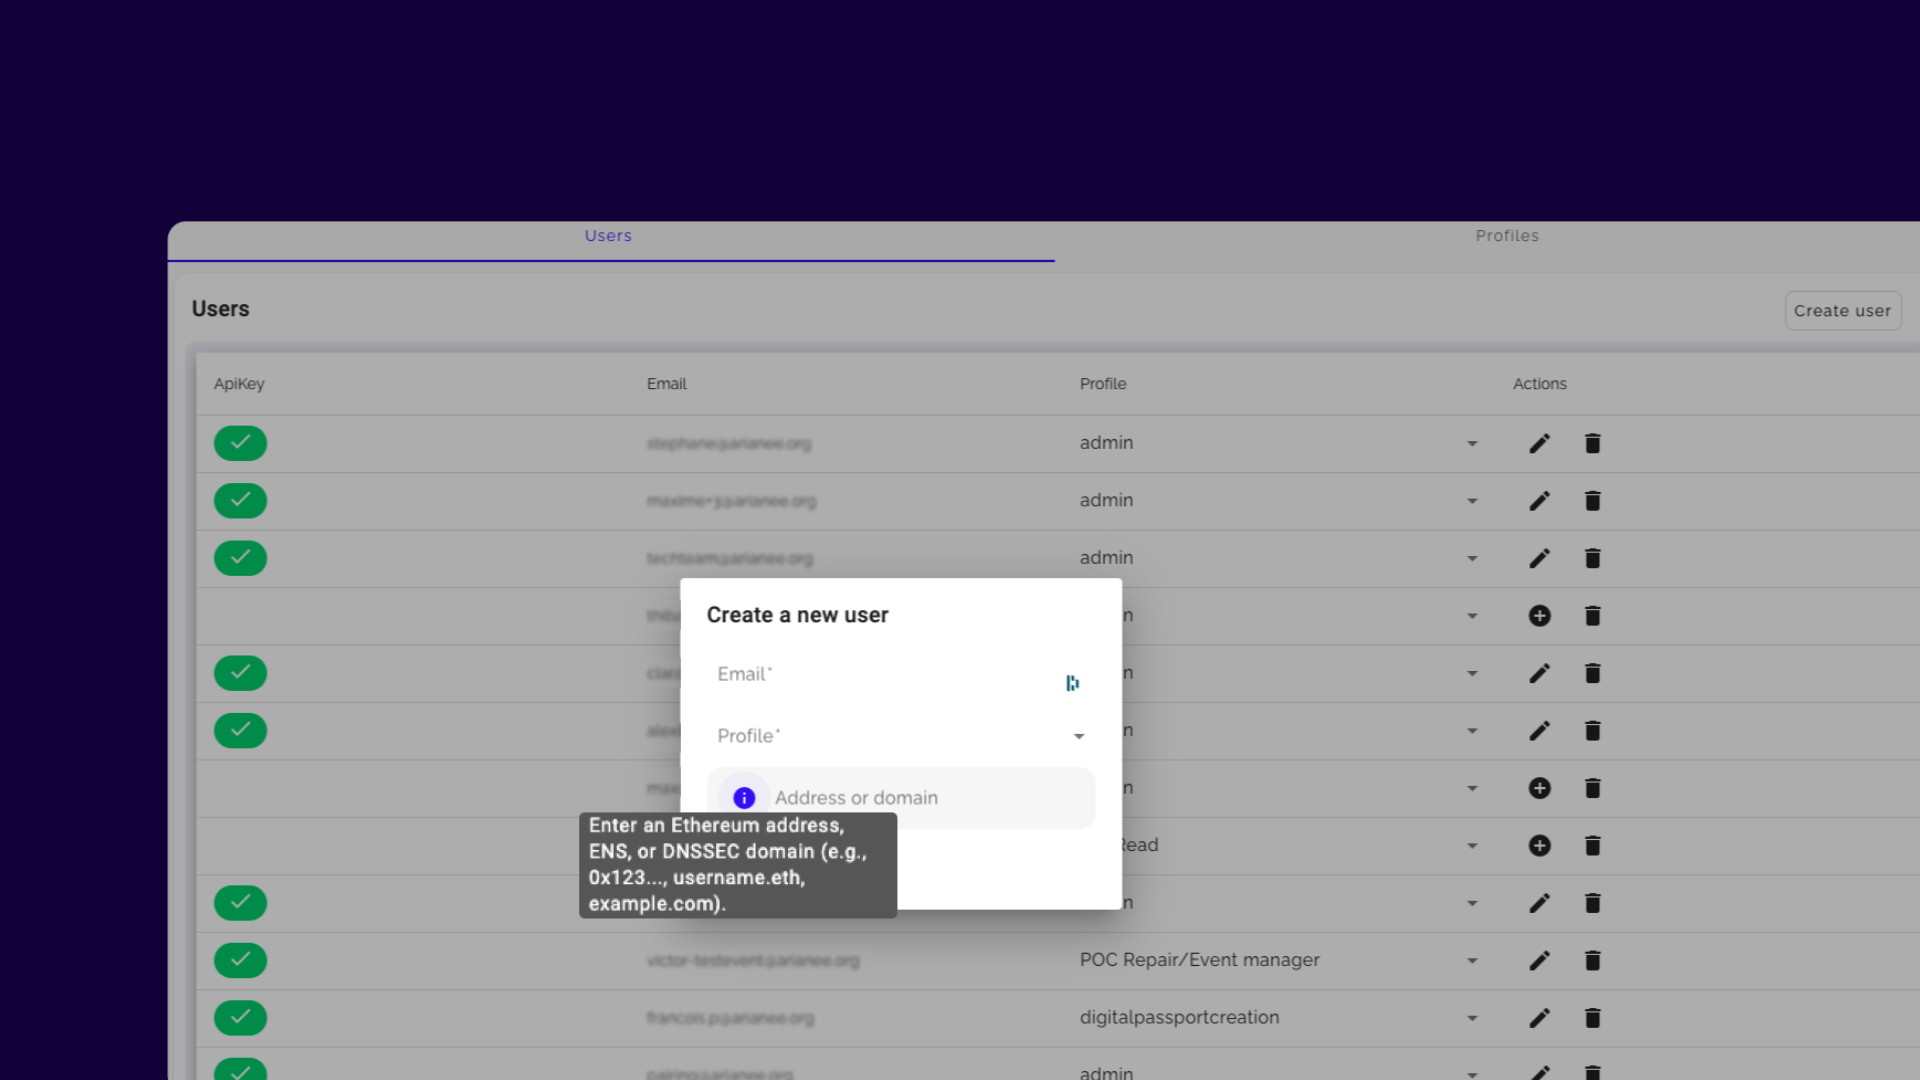Toggle the ApiKey badge for POC Repair row
The width and height of the screenshot is (1920, 1080).
click(240, 961)
